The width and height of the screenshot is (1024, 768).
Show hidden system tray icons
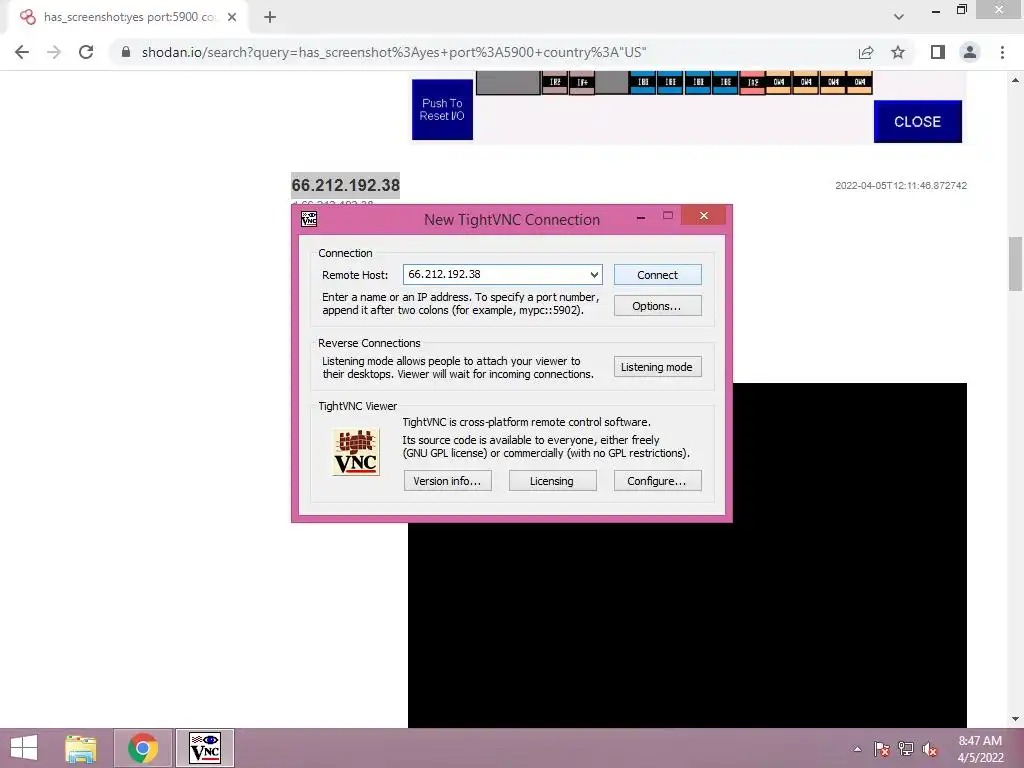pos(857,749)
